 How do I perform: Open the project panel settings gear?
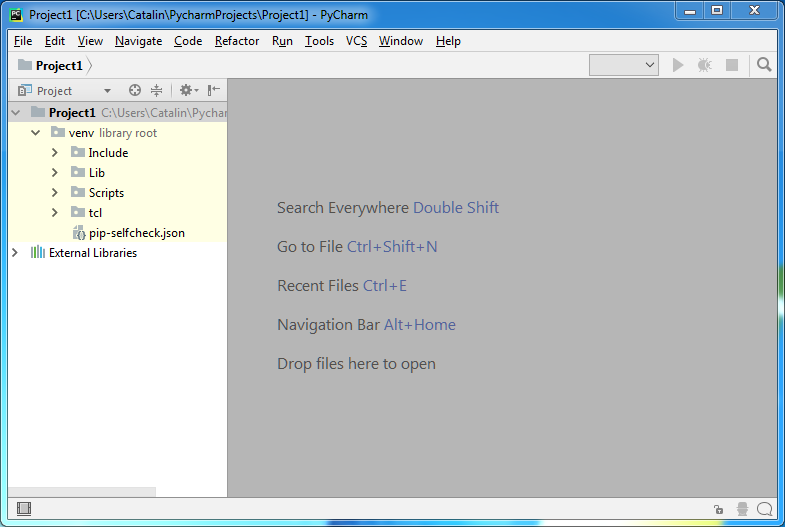[x=189, y=90]
